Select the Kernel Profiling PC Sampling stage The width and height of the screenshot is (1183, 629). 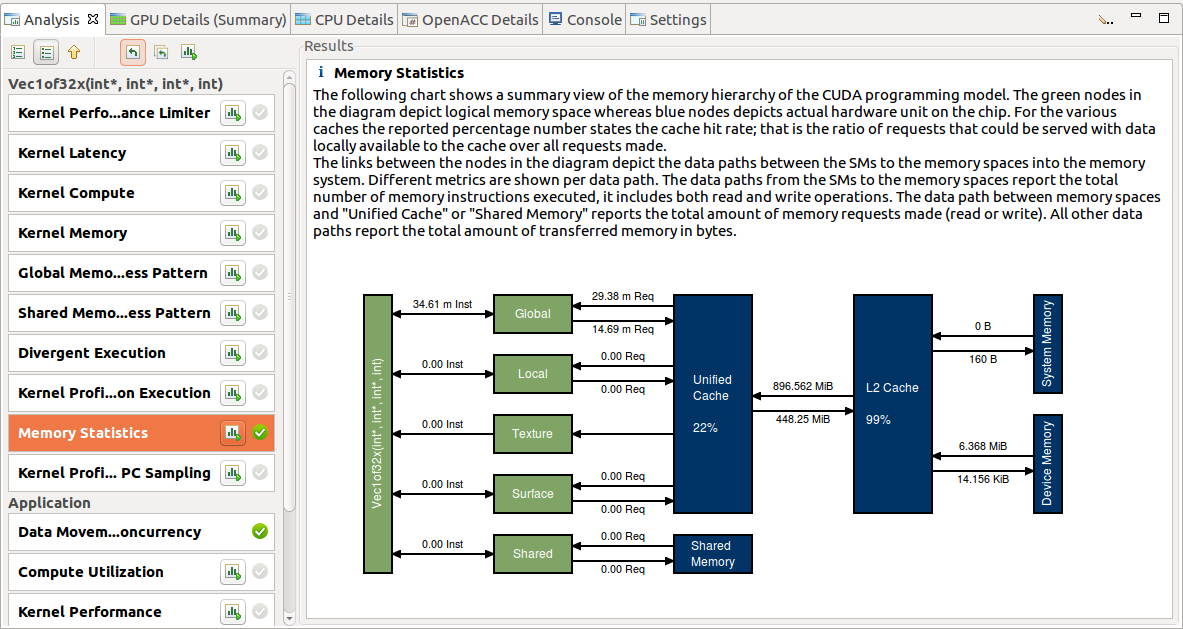point(110,473)
